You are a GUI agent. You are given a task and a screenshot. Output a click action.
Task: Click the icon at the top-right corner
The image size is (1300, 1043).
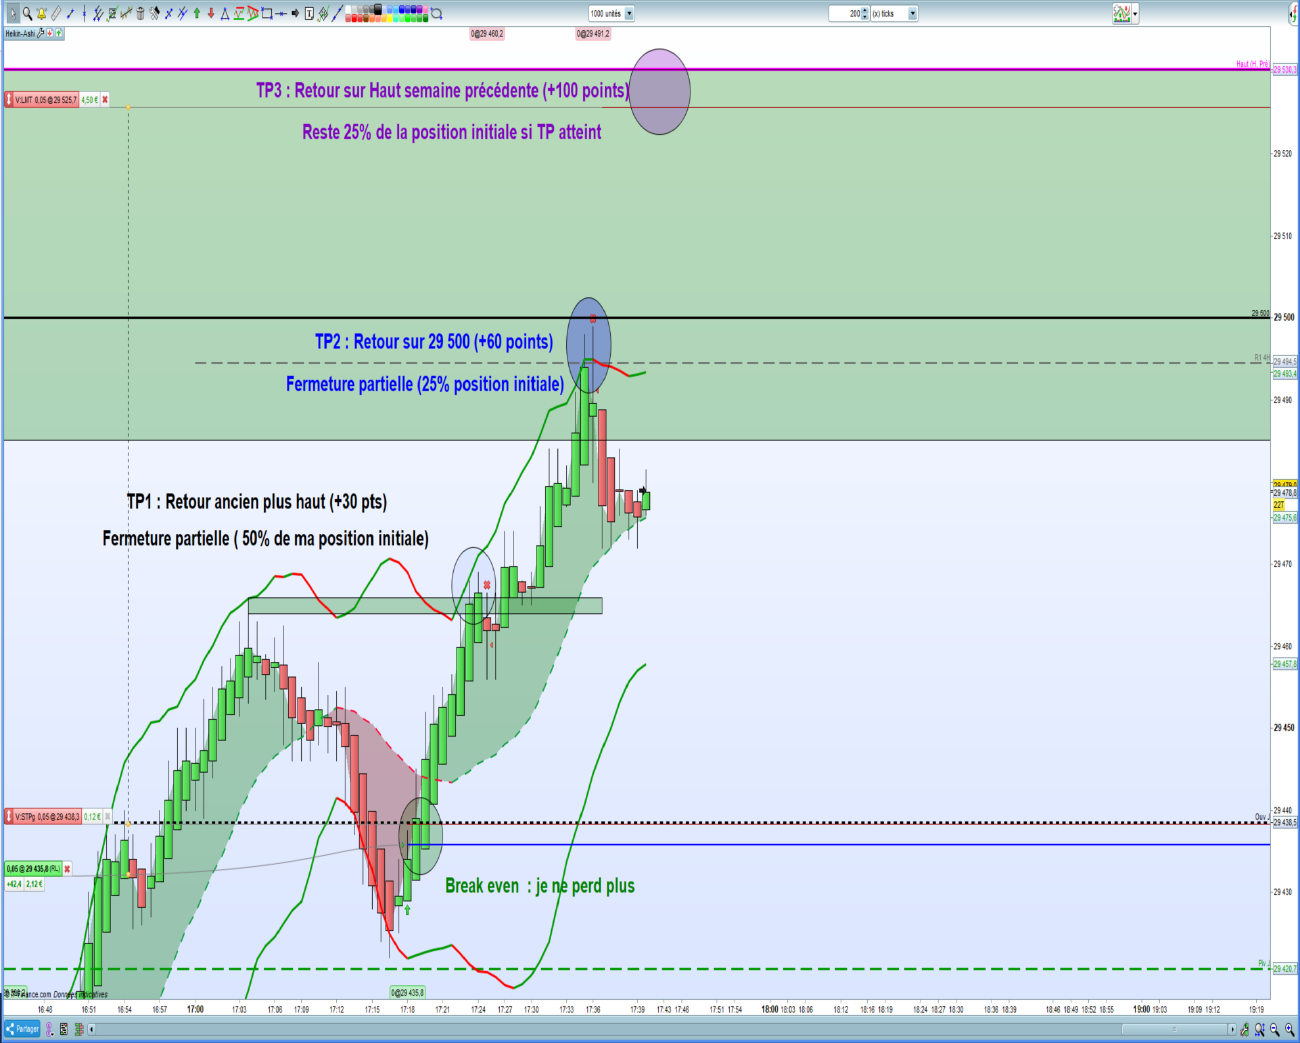(x=1291, y=13)
